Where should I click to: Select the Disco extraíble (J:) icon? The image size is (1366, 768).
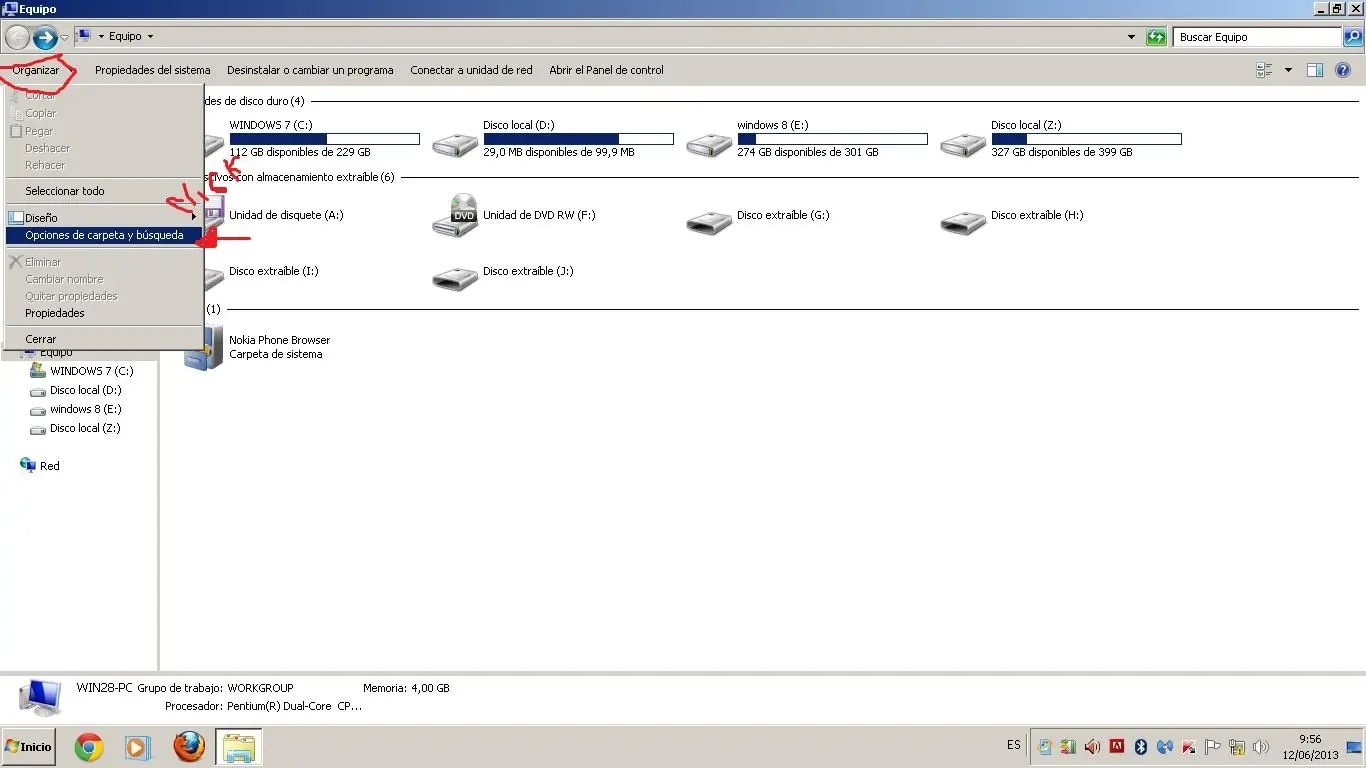[x=455, y=278]
